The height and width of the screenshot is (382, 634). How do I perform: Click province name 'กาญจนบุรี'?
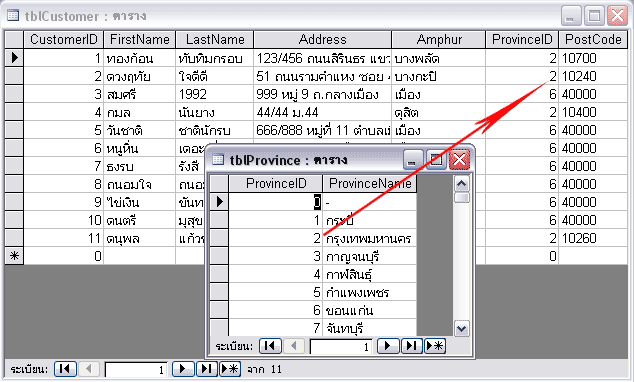click(x=370, y=256)
